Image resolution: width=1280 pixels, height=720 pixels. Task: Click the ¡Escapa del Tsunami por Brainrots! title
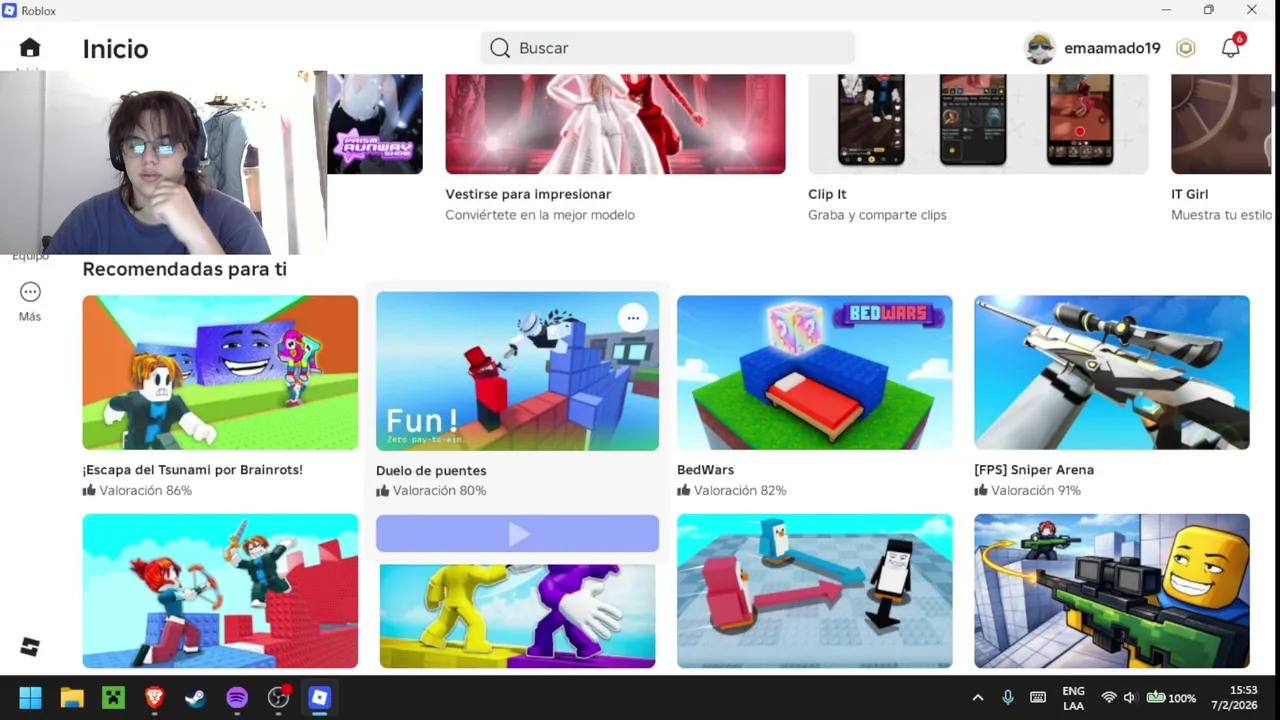coord(192,469)
